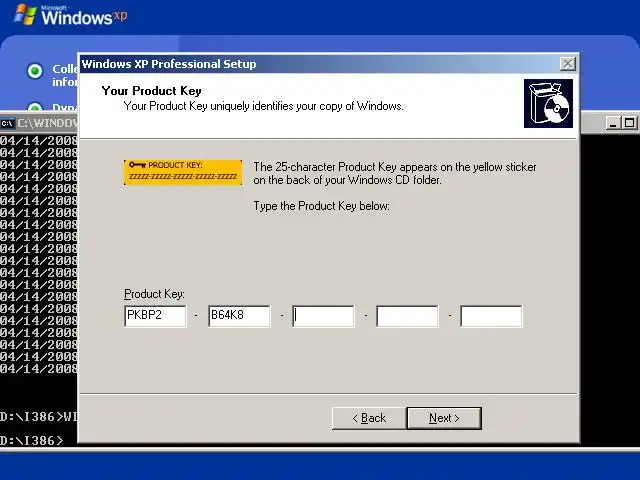This screenshot has height=480, width=640.
Task: Maximize the command prompt window
Action: coord(629,123)
